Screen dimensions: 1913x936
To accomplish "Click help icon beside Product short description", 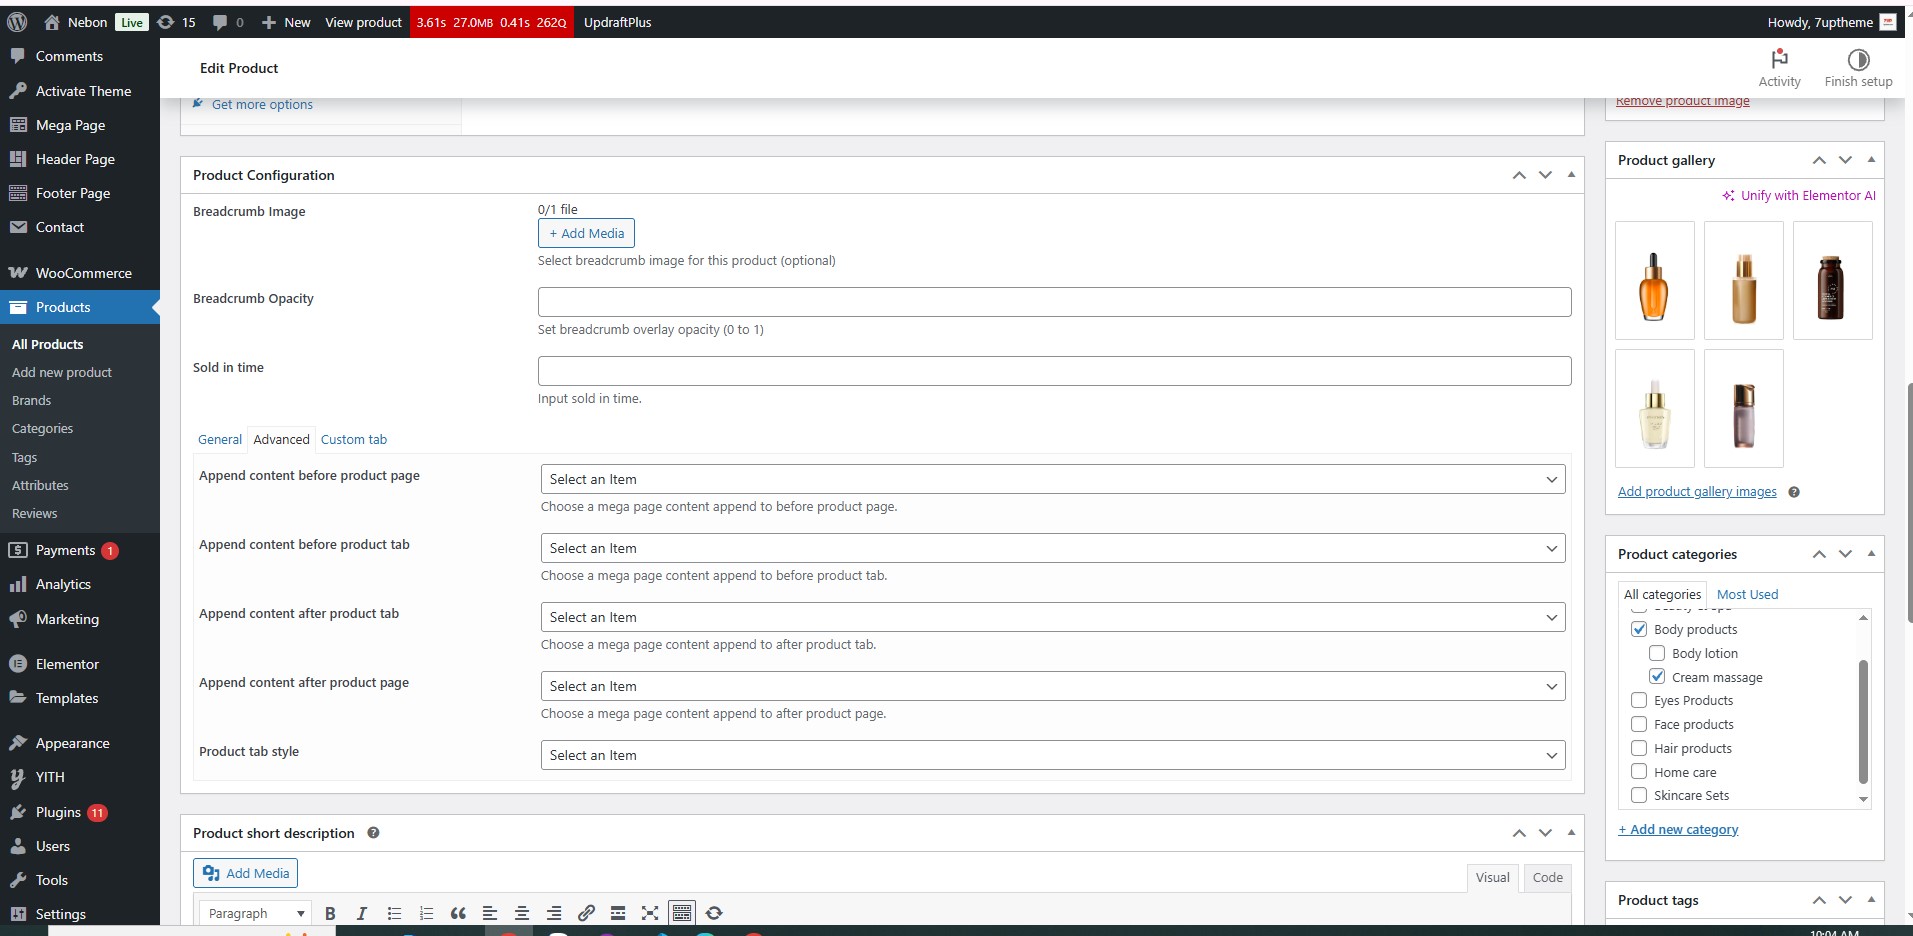I will point(373,833).
